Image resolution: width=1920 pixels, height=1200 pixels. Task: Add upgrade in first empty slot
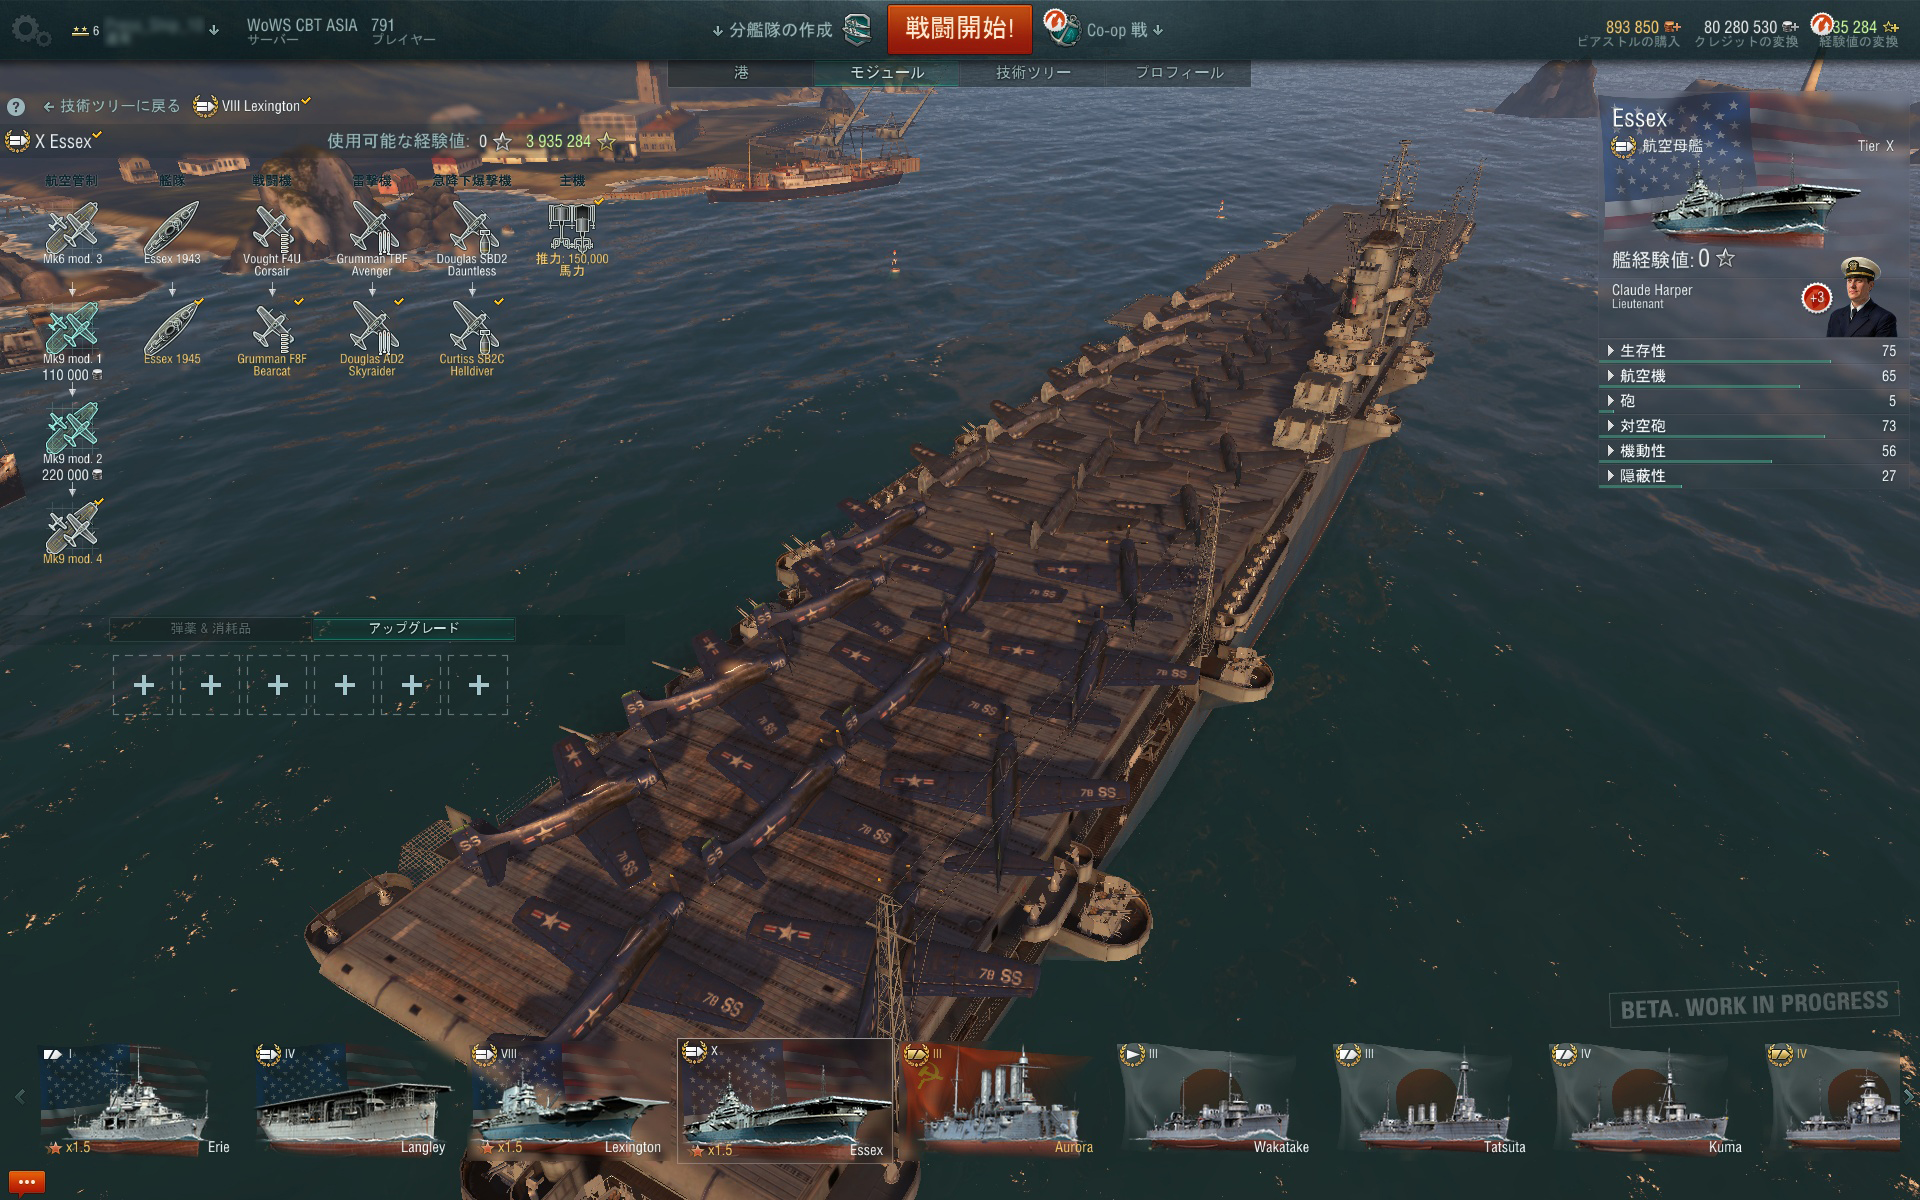pyautogui.click(x=143, y=685)
